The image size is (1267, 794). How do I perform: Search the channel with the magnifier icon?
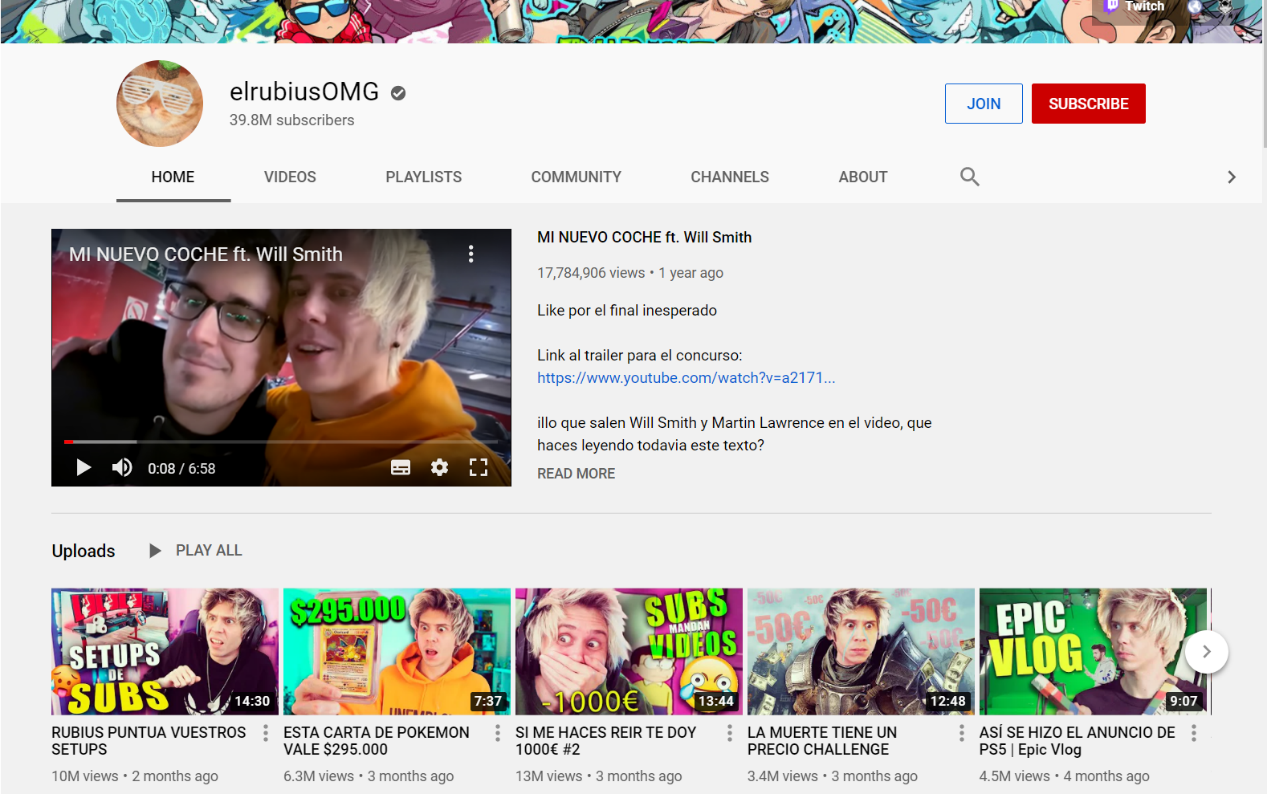tap(969, 177)
